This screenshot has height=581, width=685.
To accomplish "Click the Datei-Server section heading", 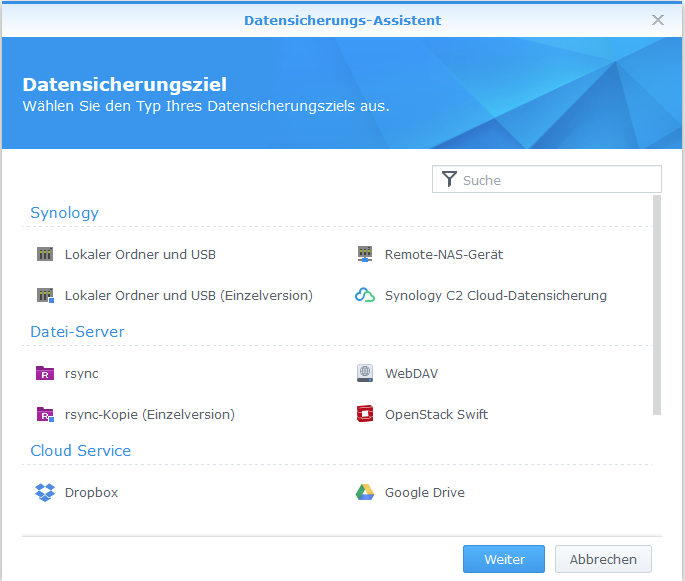I will (77, 332).
